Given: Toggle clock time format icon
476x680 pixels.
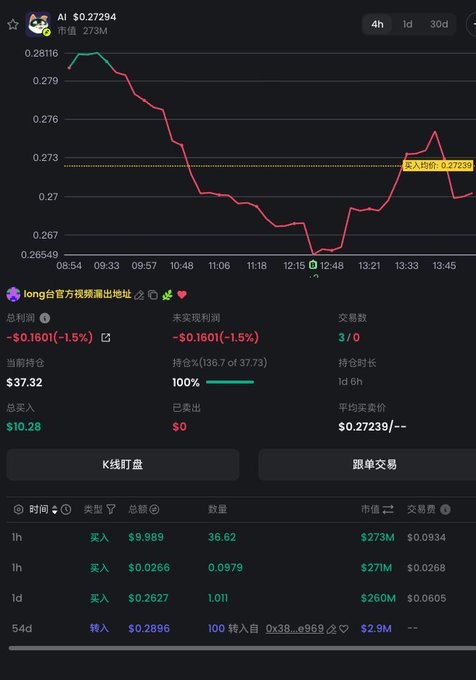Looking at the screenshot, I should point(66,510).
